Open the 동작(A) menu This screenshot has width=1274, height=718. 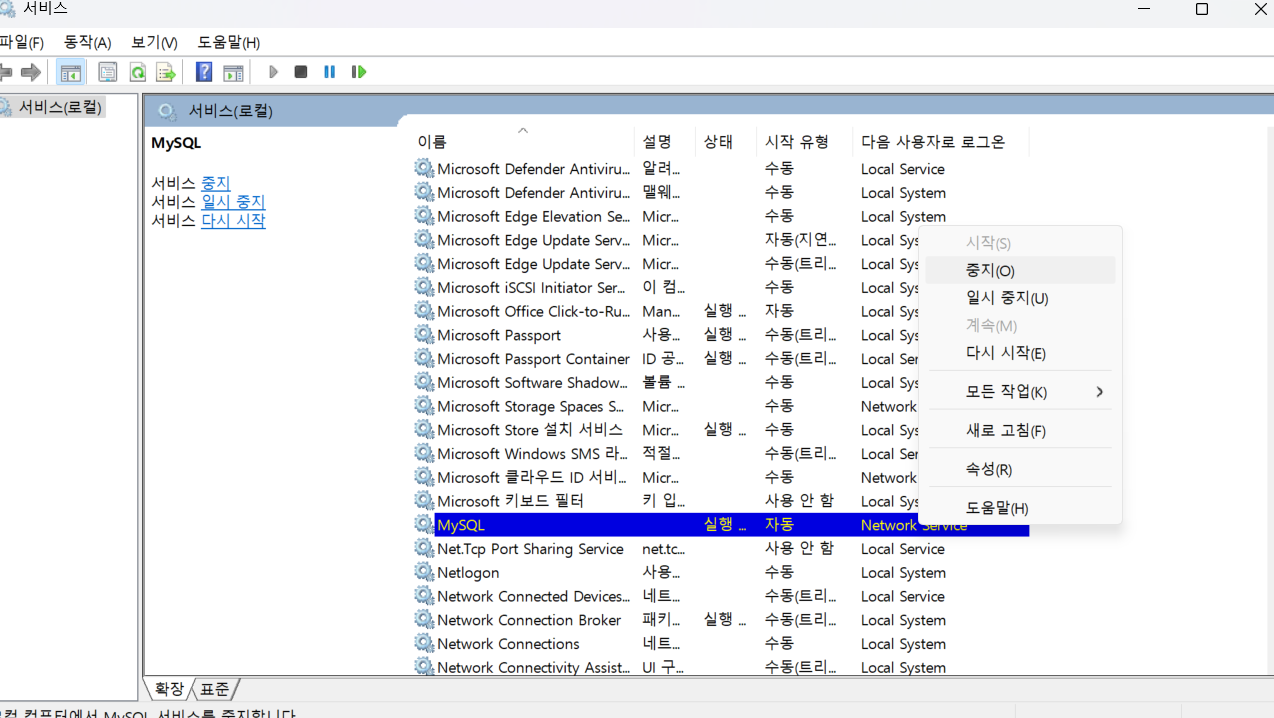(87, 42)
